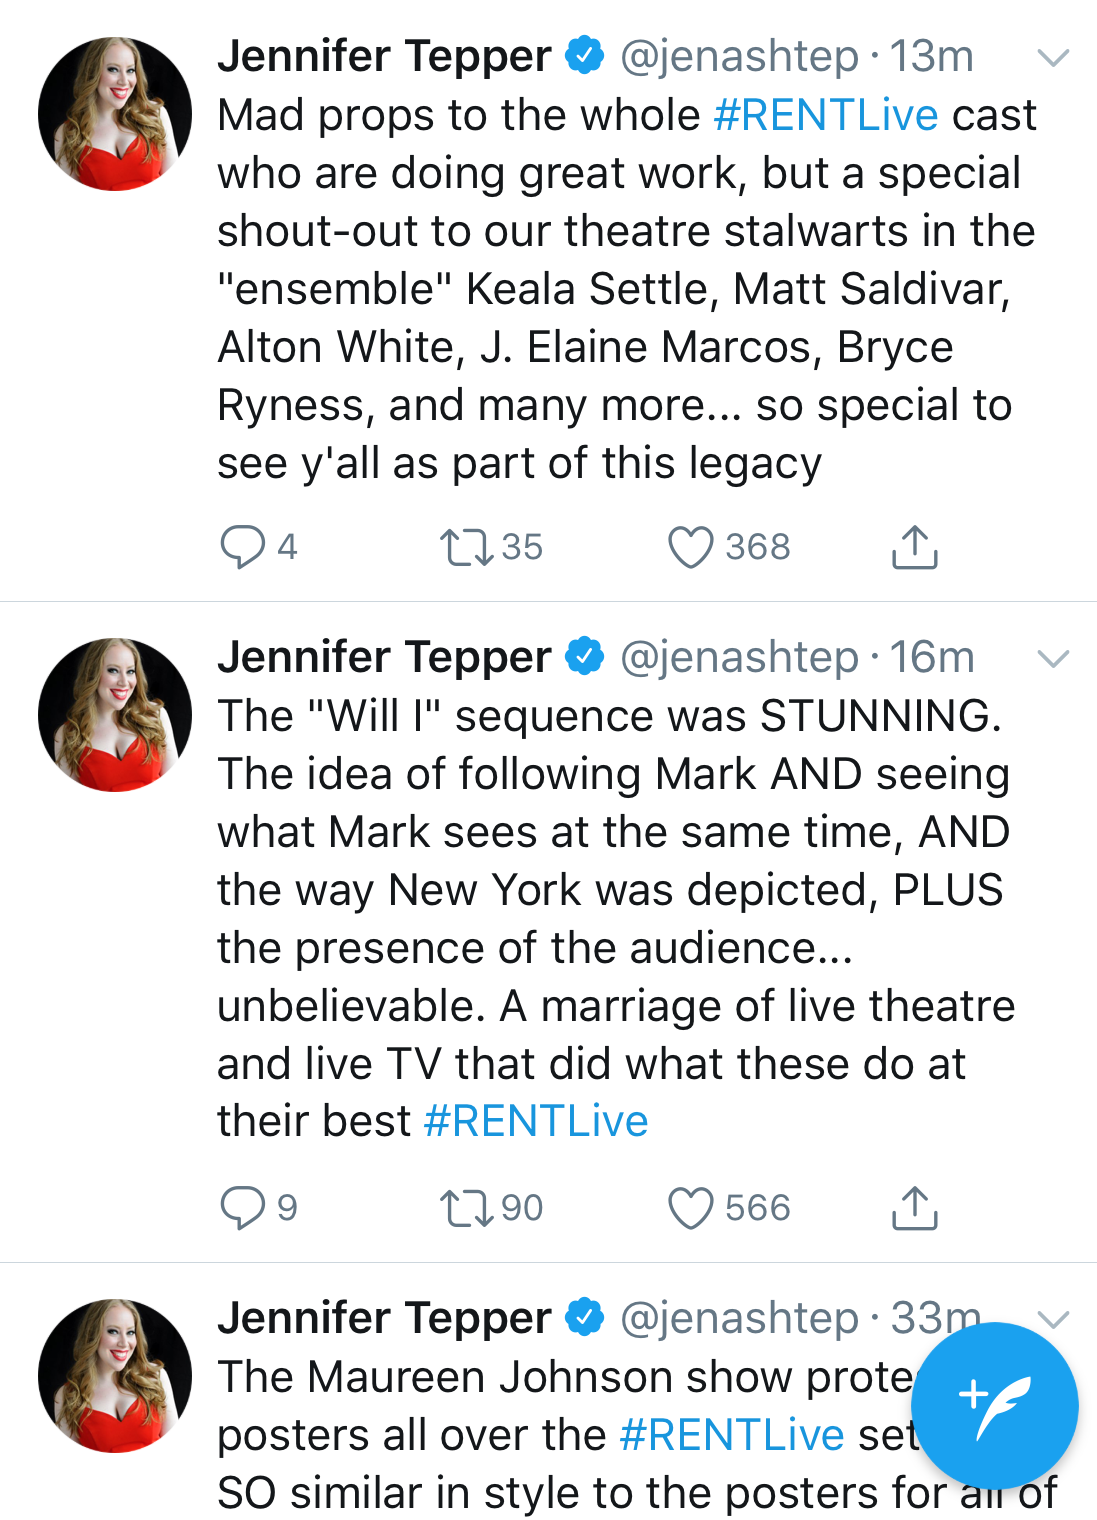Screen dimensions: 1097x1520
Task: Tap #RENTLive hashtag in the Maureen Johnson tweet
Action: (x=732, y=1435)
